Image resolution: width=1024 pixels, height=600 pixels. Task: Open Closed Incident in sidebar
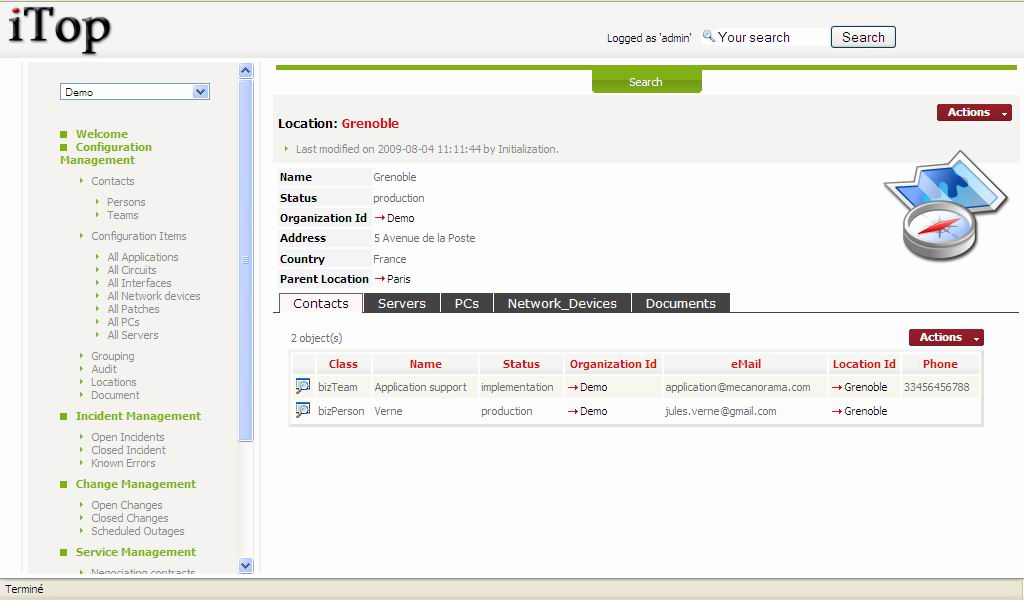(128, 450)
